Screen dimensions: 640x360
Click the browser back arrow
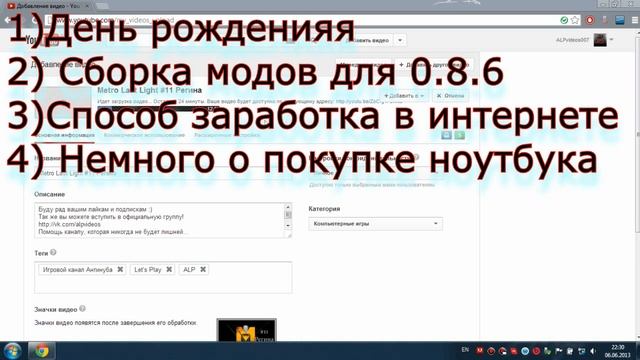click(x=7, y=20)
